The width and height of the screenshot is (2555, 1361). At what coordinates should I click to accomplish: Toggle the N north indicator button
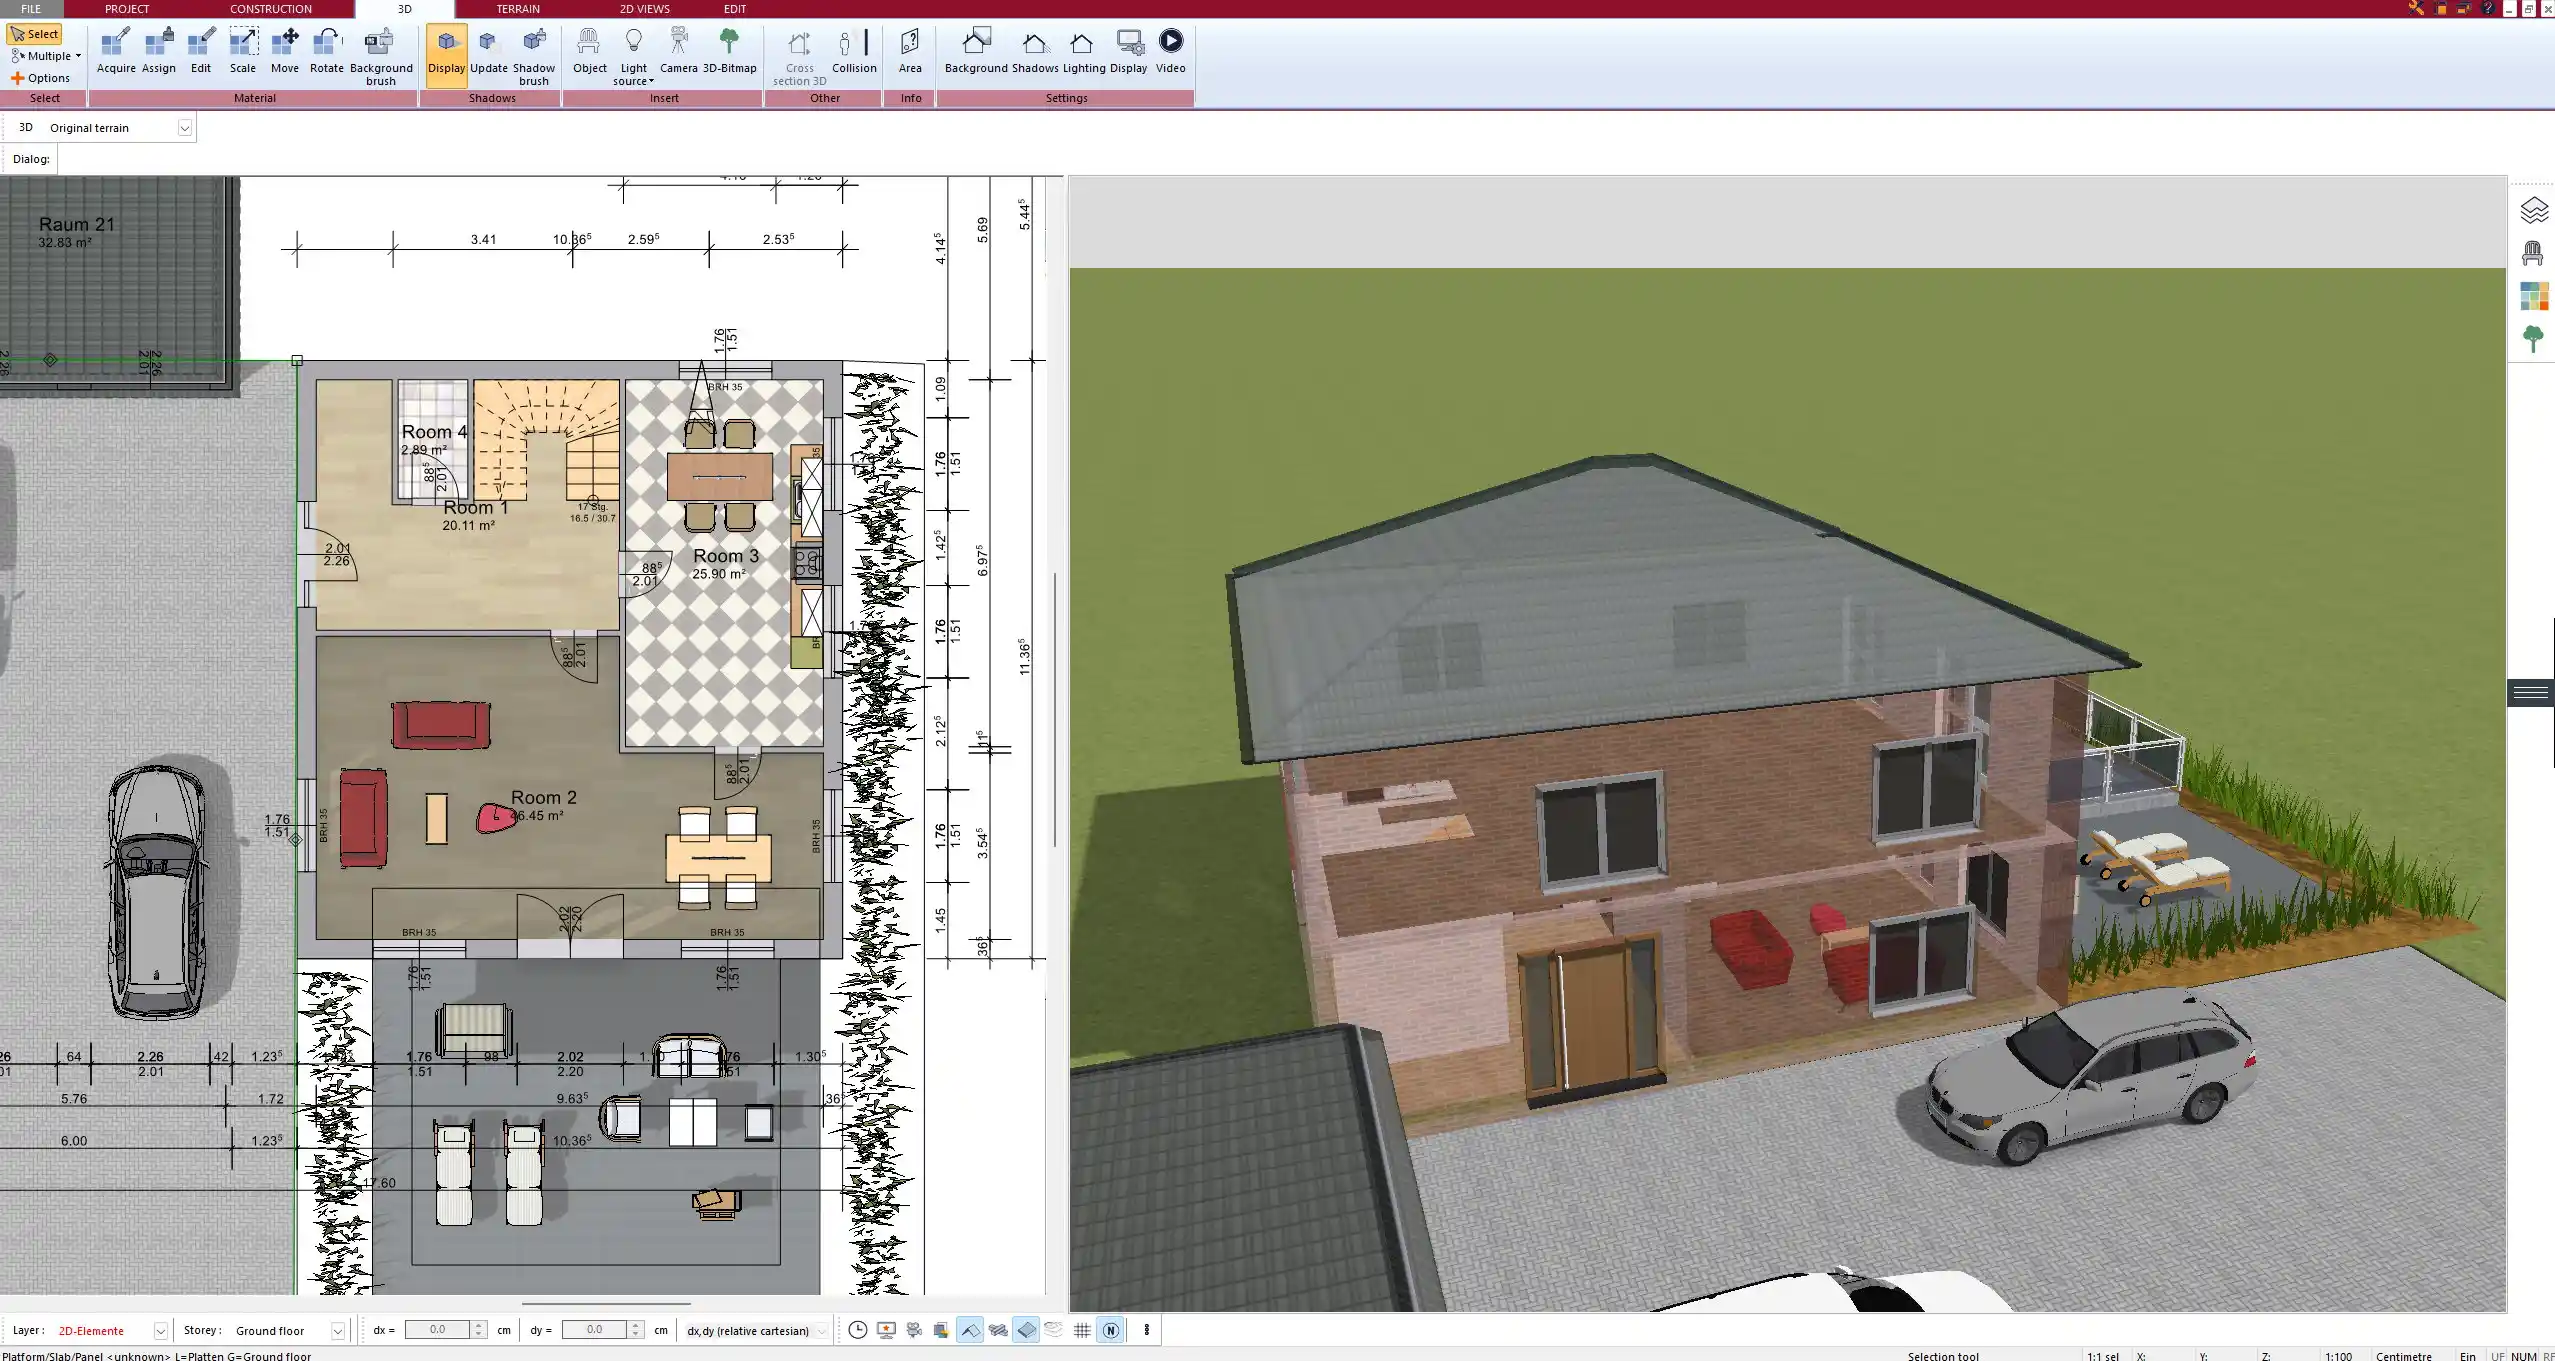click(x=1110, y=1330)
